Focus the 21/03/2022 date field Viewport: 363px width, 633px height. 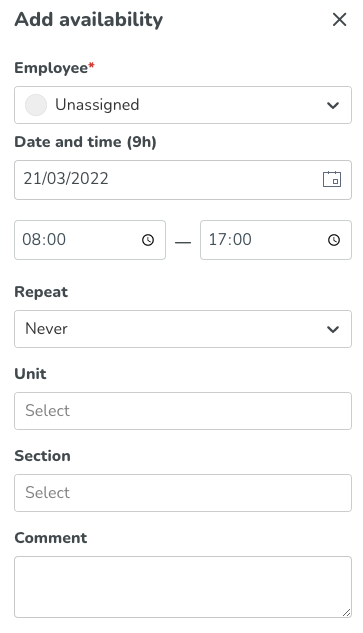tap(183, 180)
